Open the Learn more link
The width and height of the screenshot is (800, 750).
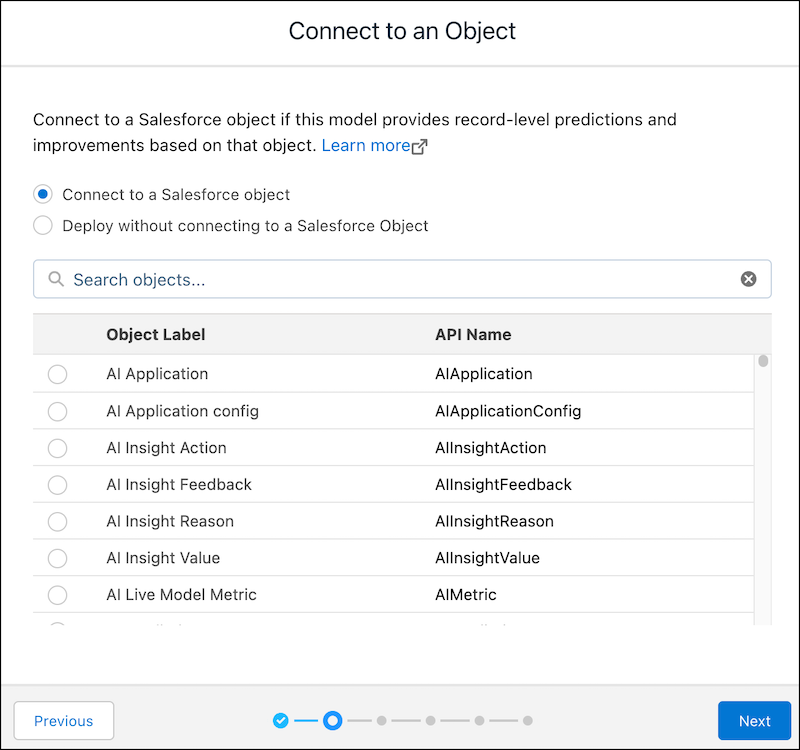click(366, 145)
